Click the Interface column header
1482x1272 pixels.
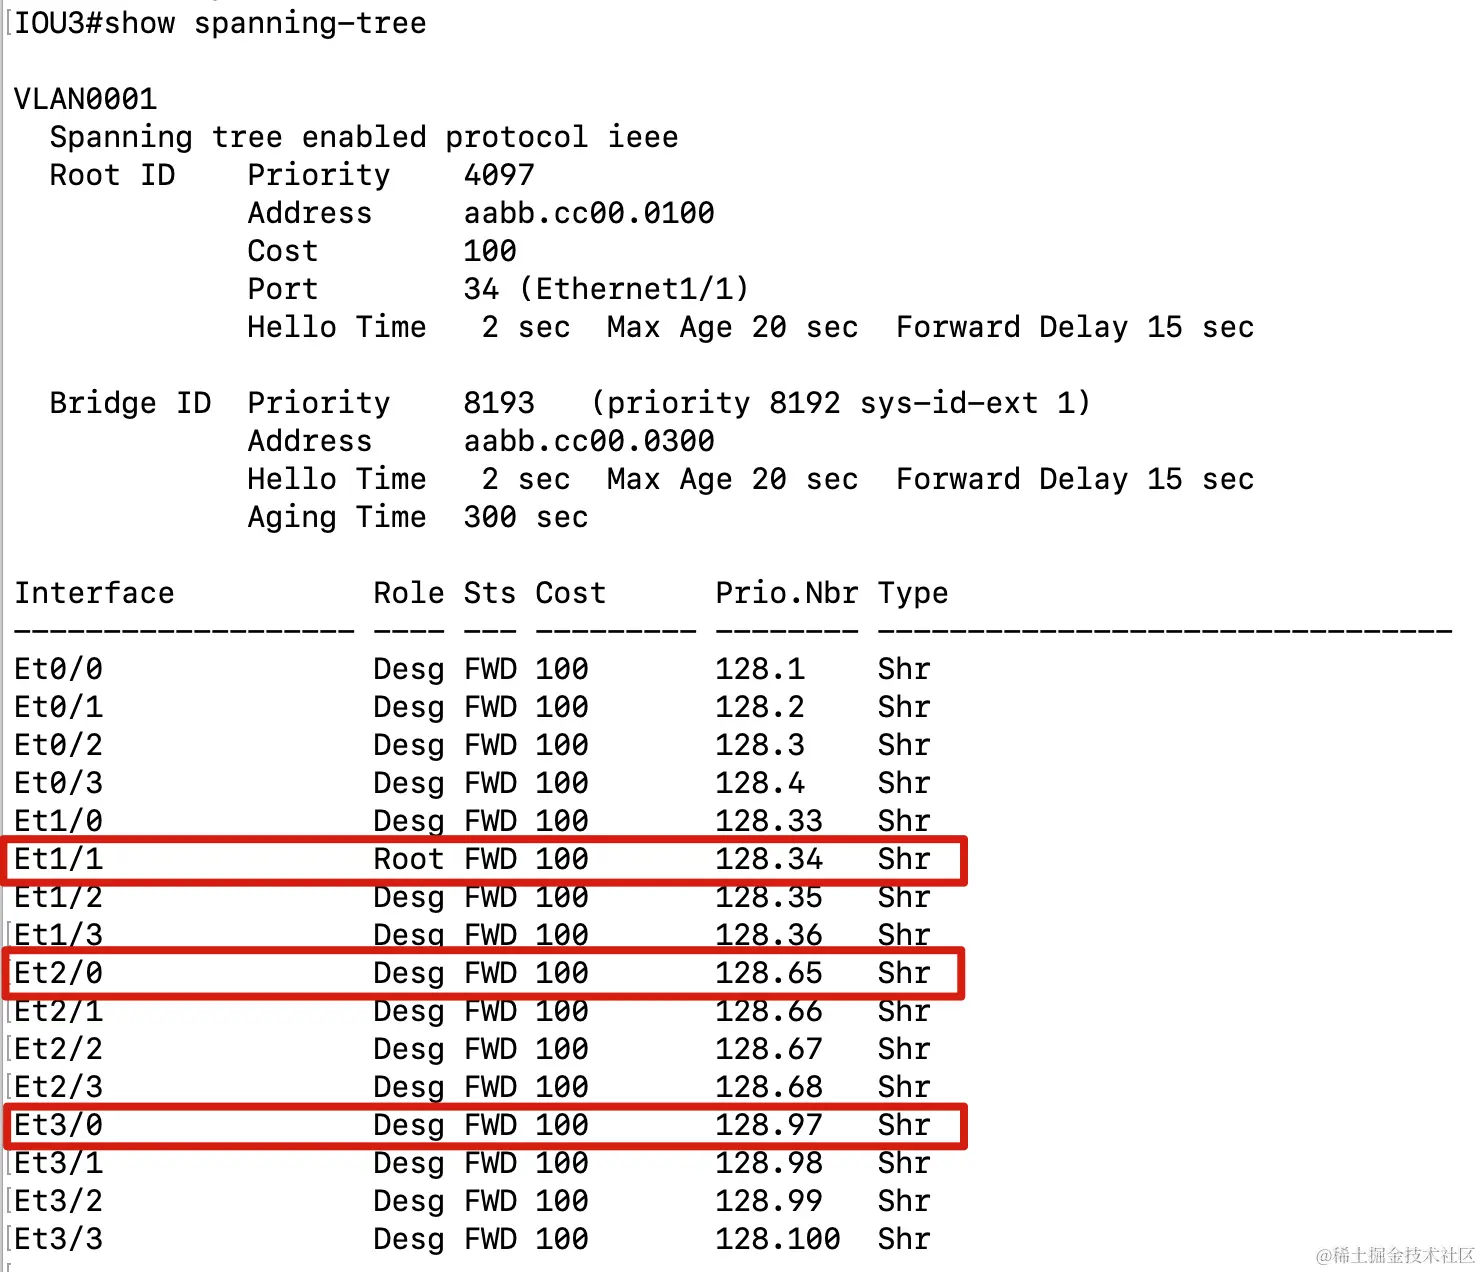94,593
